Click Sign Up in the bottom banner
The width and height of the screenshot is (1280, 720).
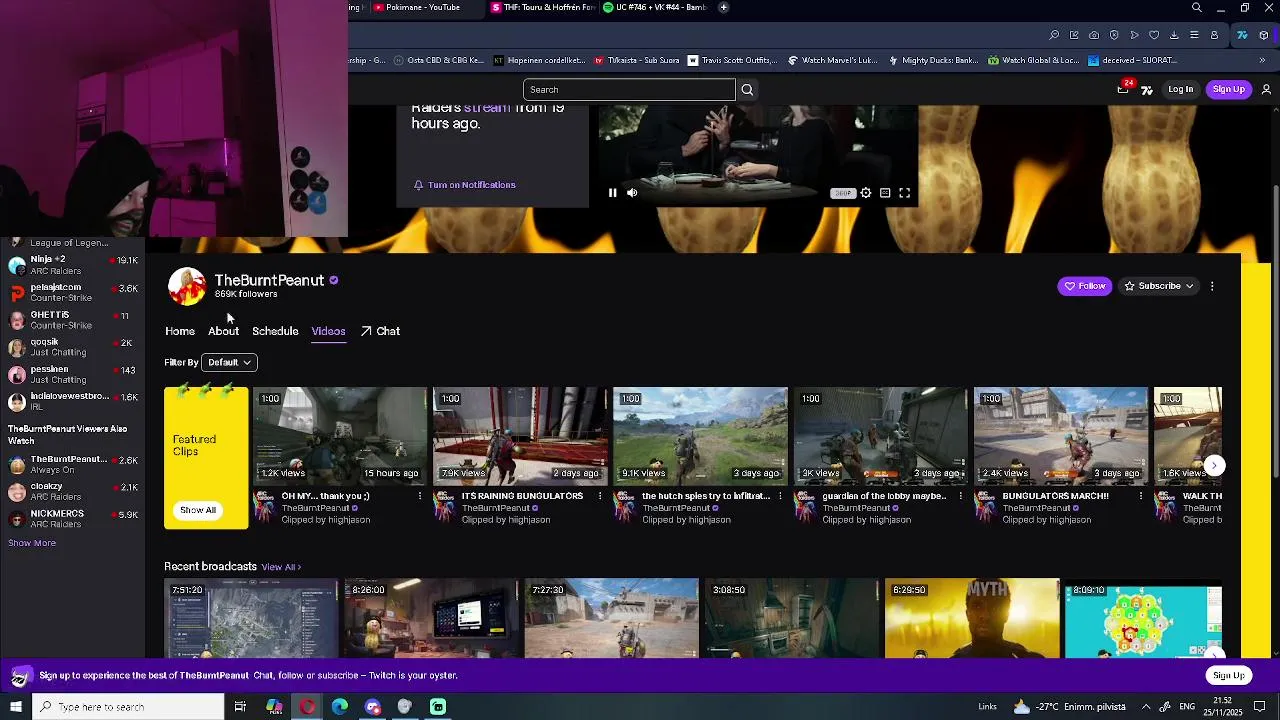tap(1229, 676)
